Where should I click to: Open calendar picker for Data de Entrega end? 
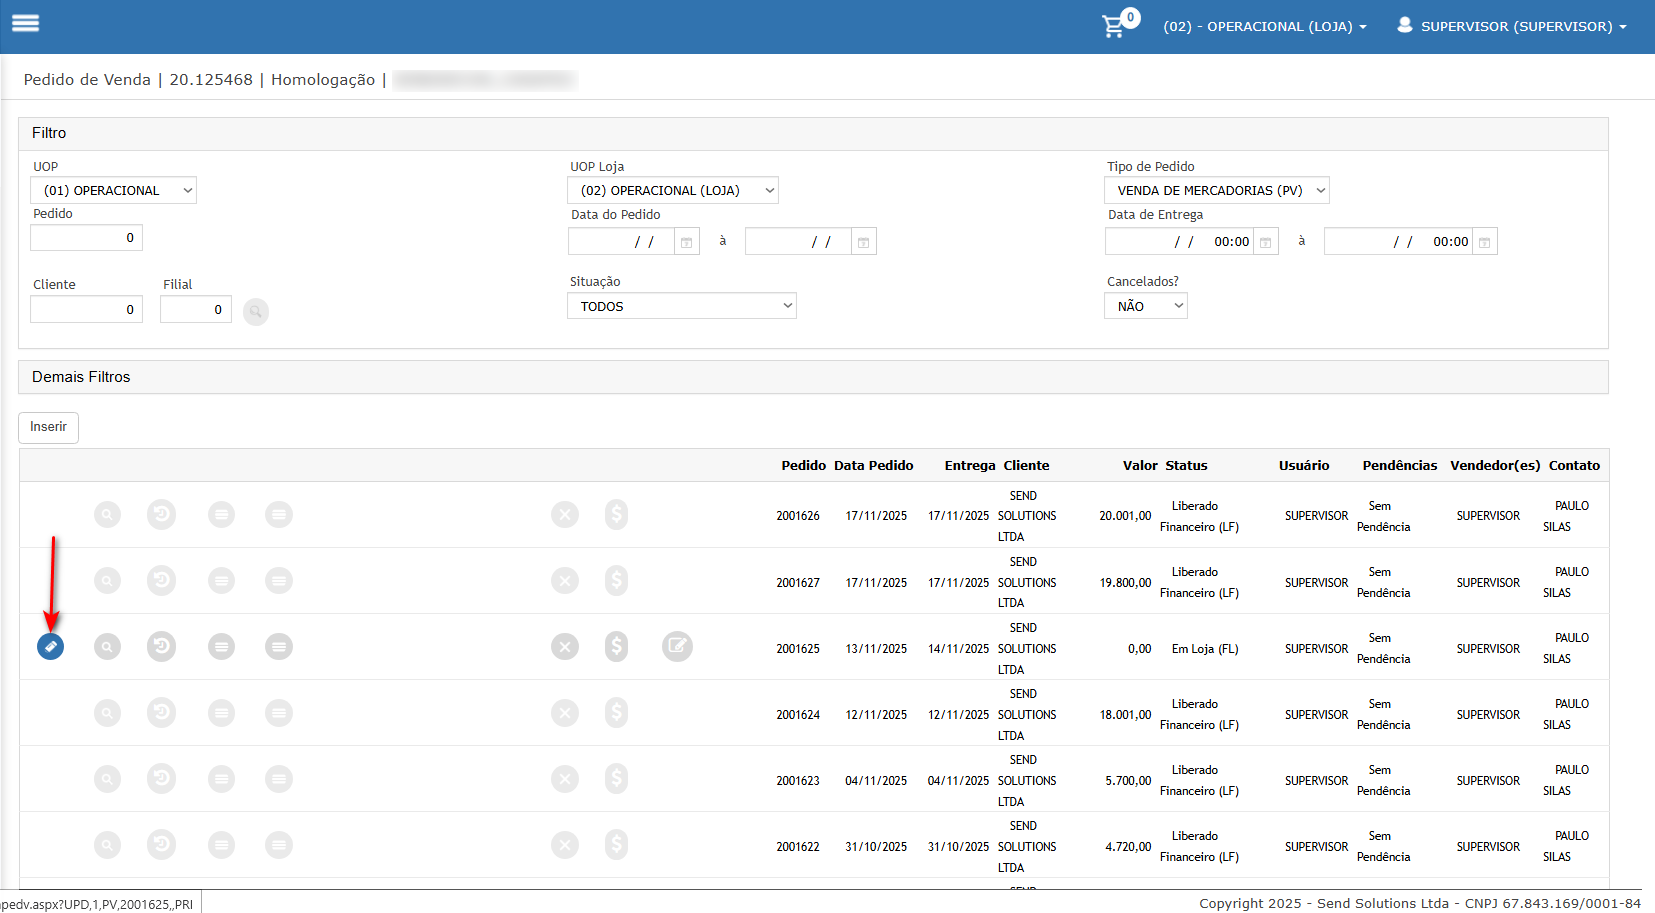click(x=1484, y=242)
